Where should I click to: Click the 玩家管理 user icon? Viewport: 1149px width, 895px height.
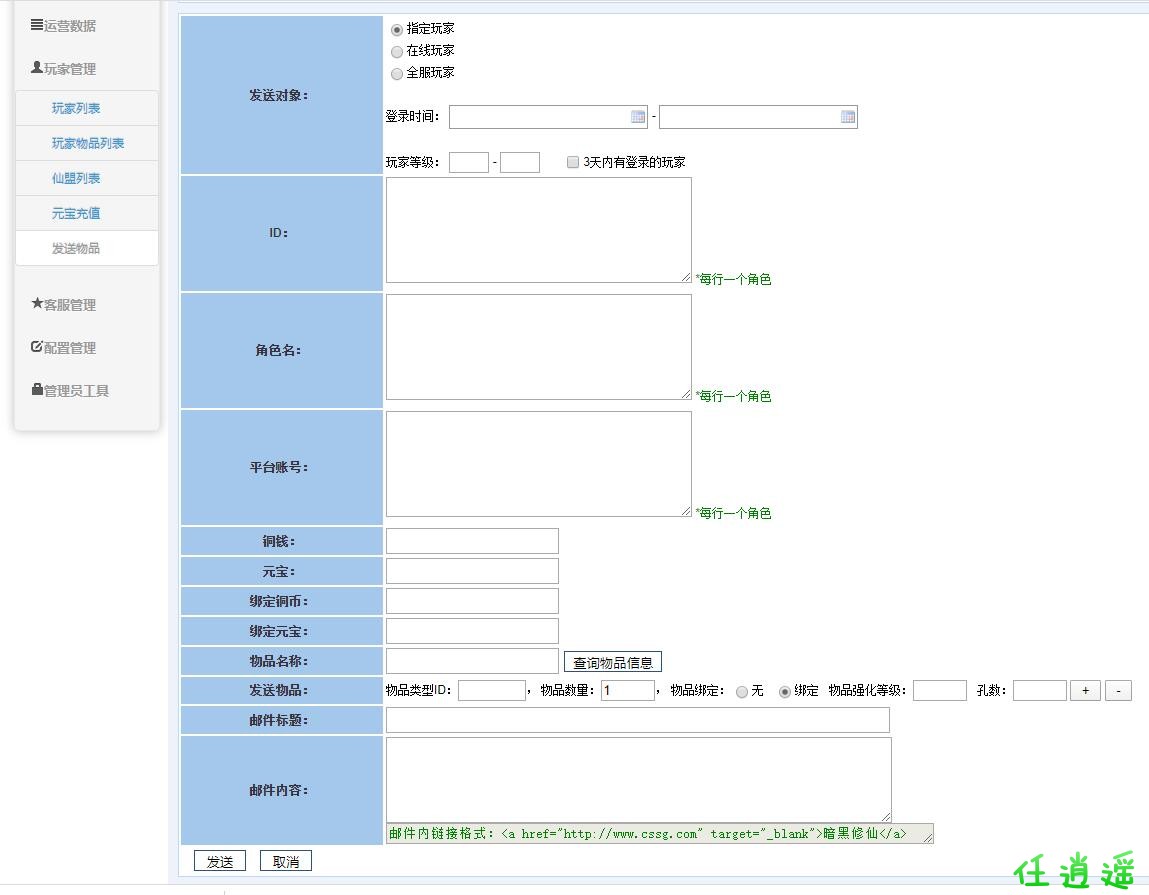[37, 67]
